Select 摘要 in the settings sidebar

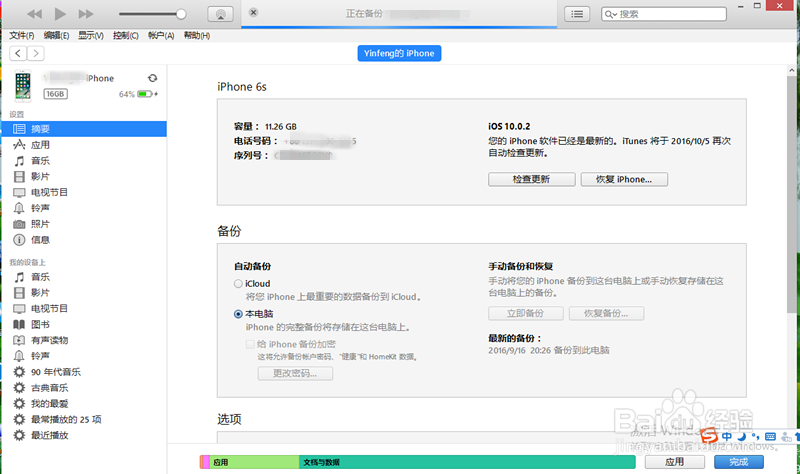pyautogui.click(x=84, y=129)
